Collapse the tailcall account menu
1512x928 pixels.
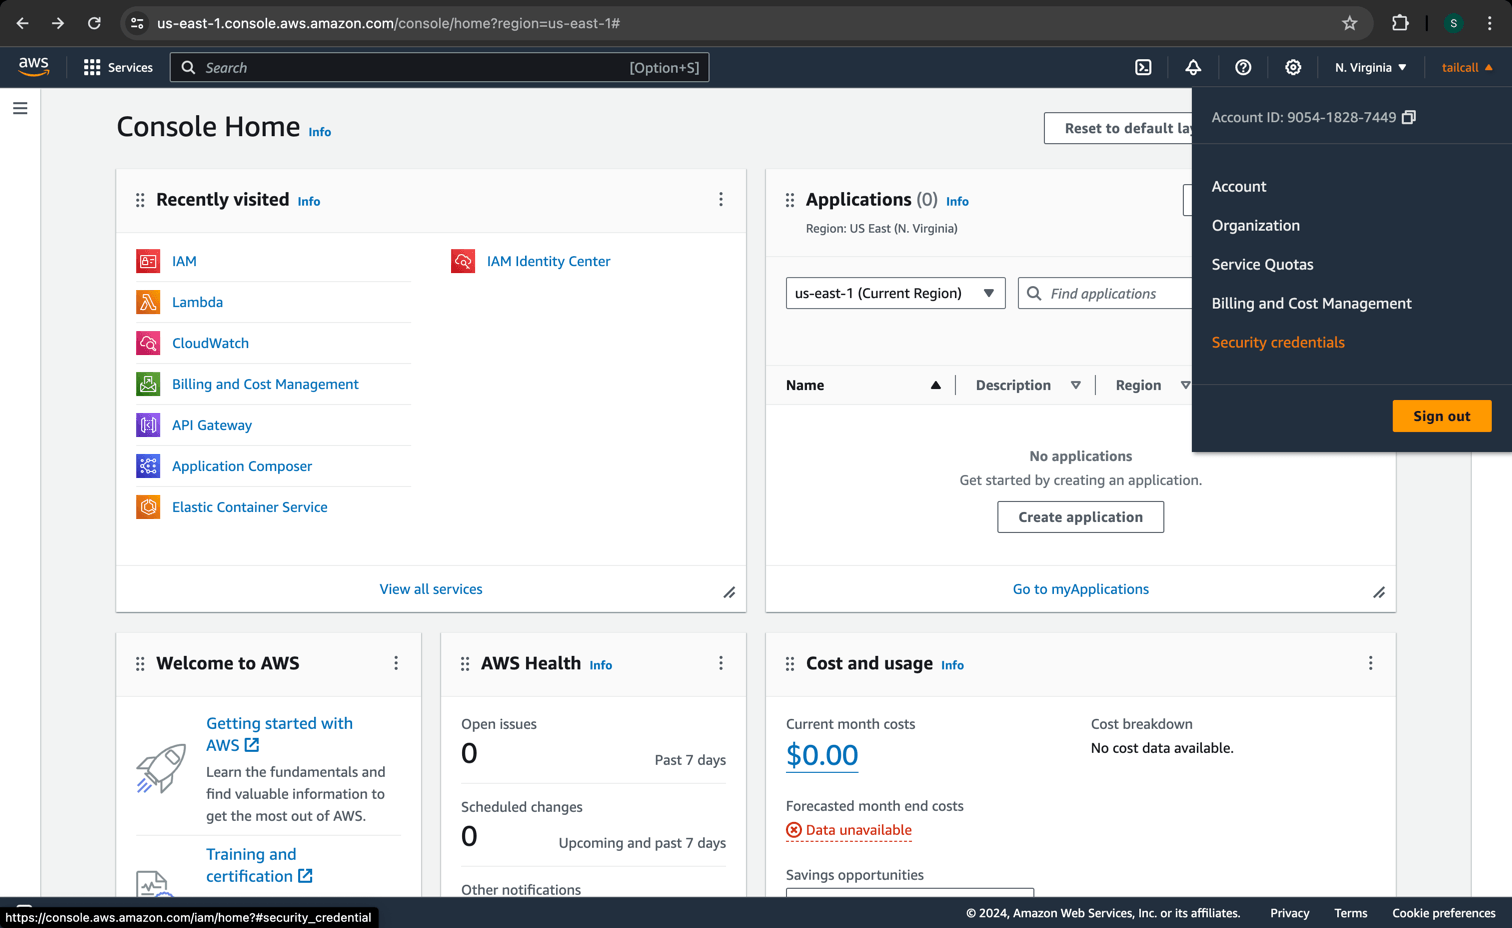click(x=1466, y=67)
